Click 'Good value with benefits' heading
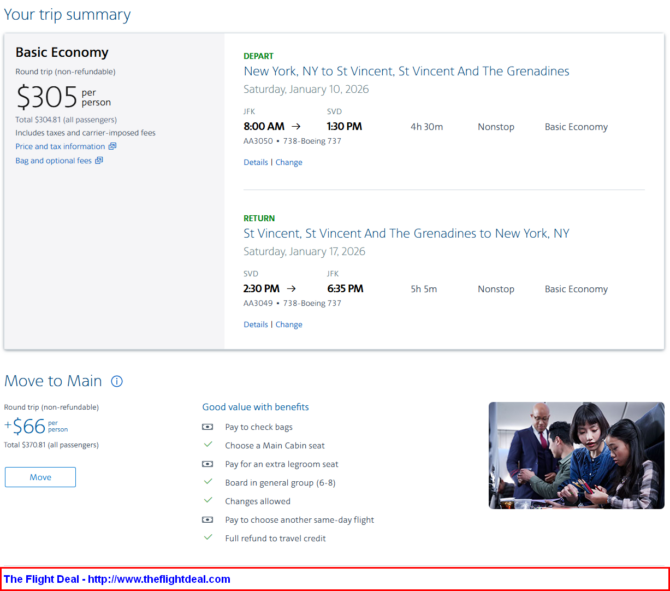The height and width of the screenshot is (591, 670). click(x=256, y=407)
